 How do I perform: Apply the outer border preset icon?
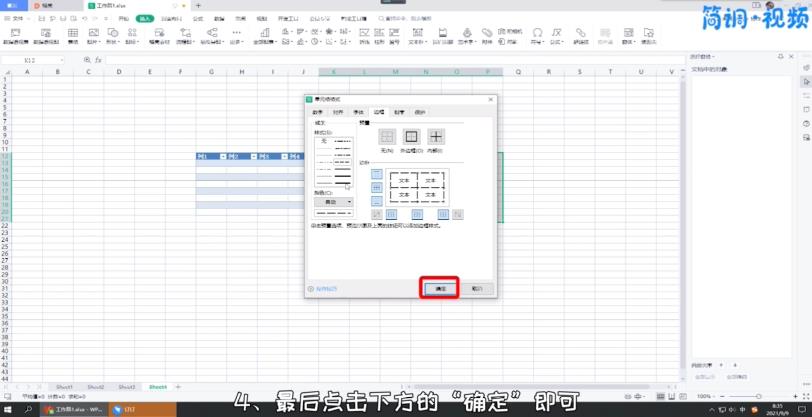pyautogui.click(x=411, y=137)
